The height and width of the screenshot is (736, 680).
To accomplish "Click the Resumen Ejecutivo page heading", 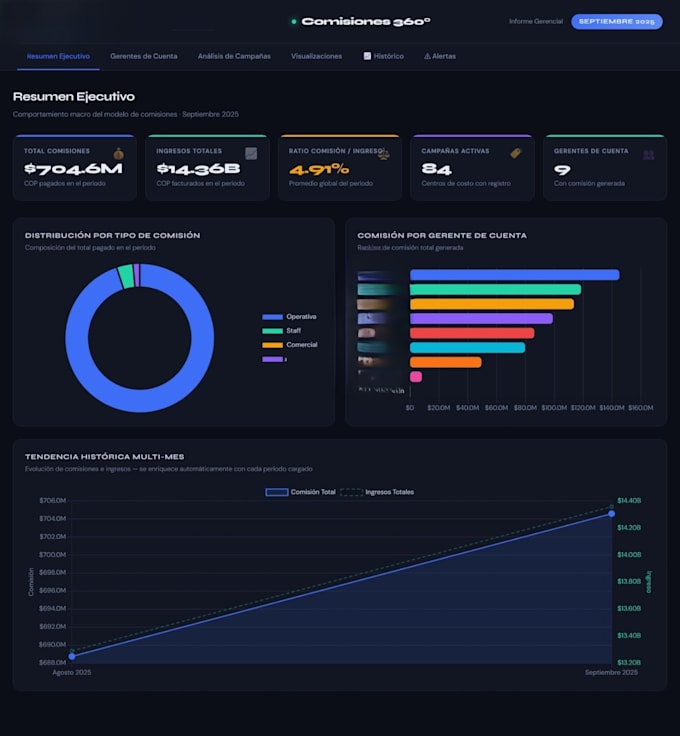I will (x=74, y=97).
